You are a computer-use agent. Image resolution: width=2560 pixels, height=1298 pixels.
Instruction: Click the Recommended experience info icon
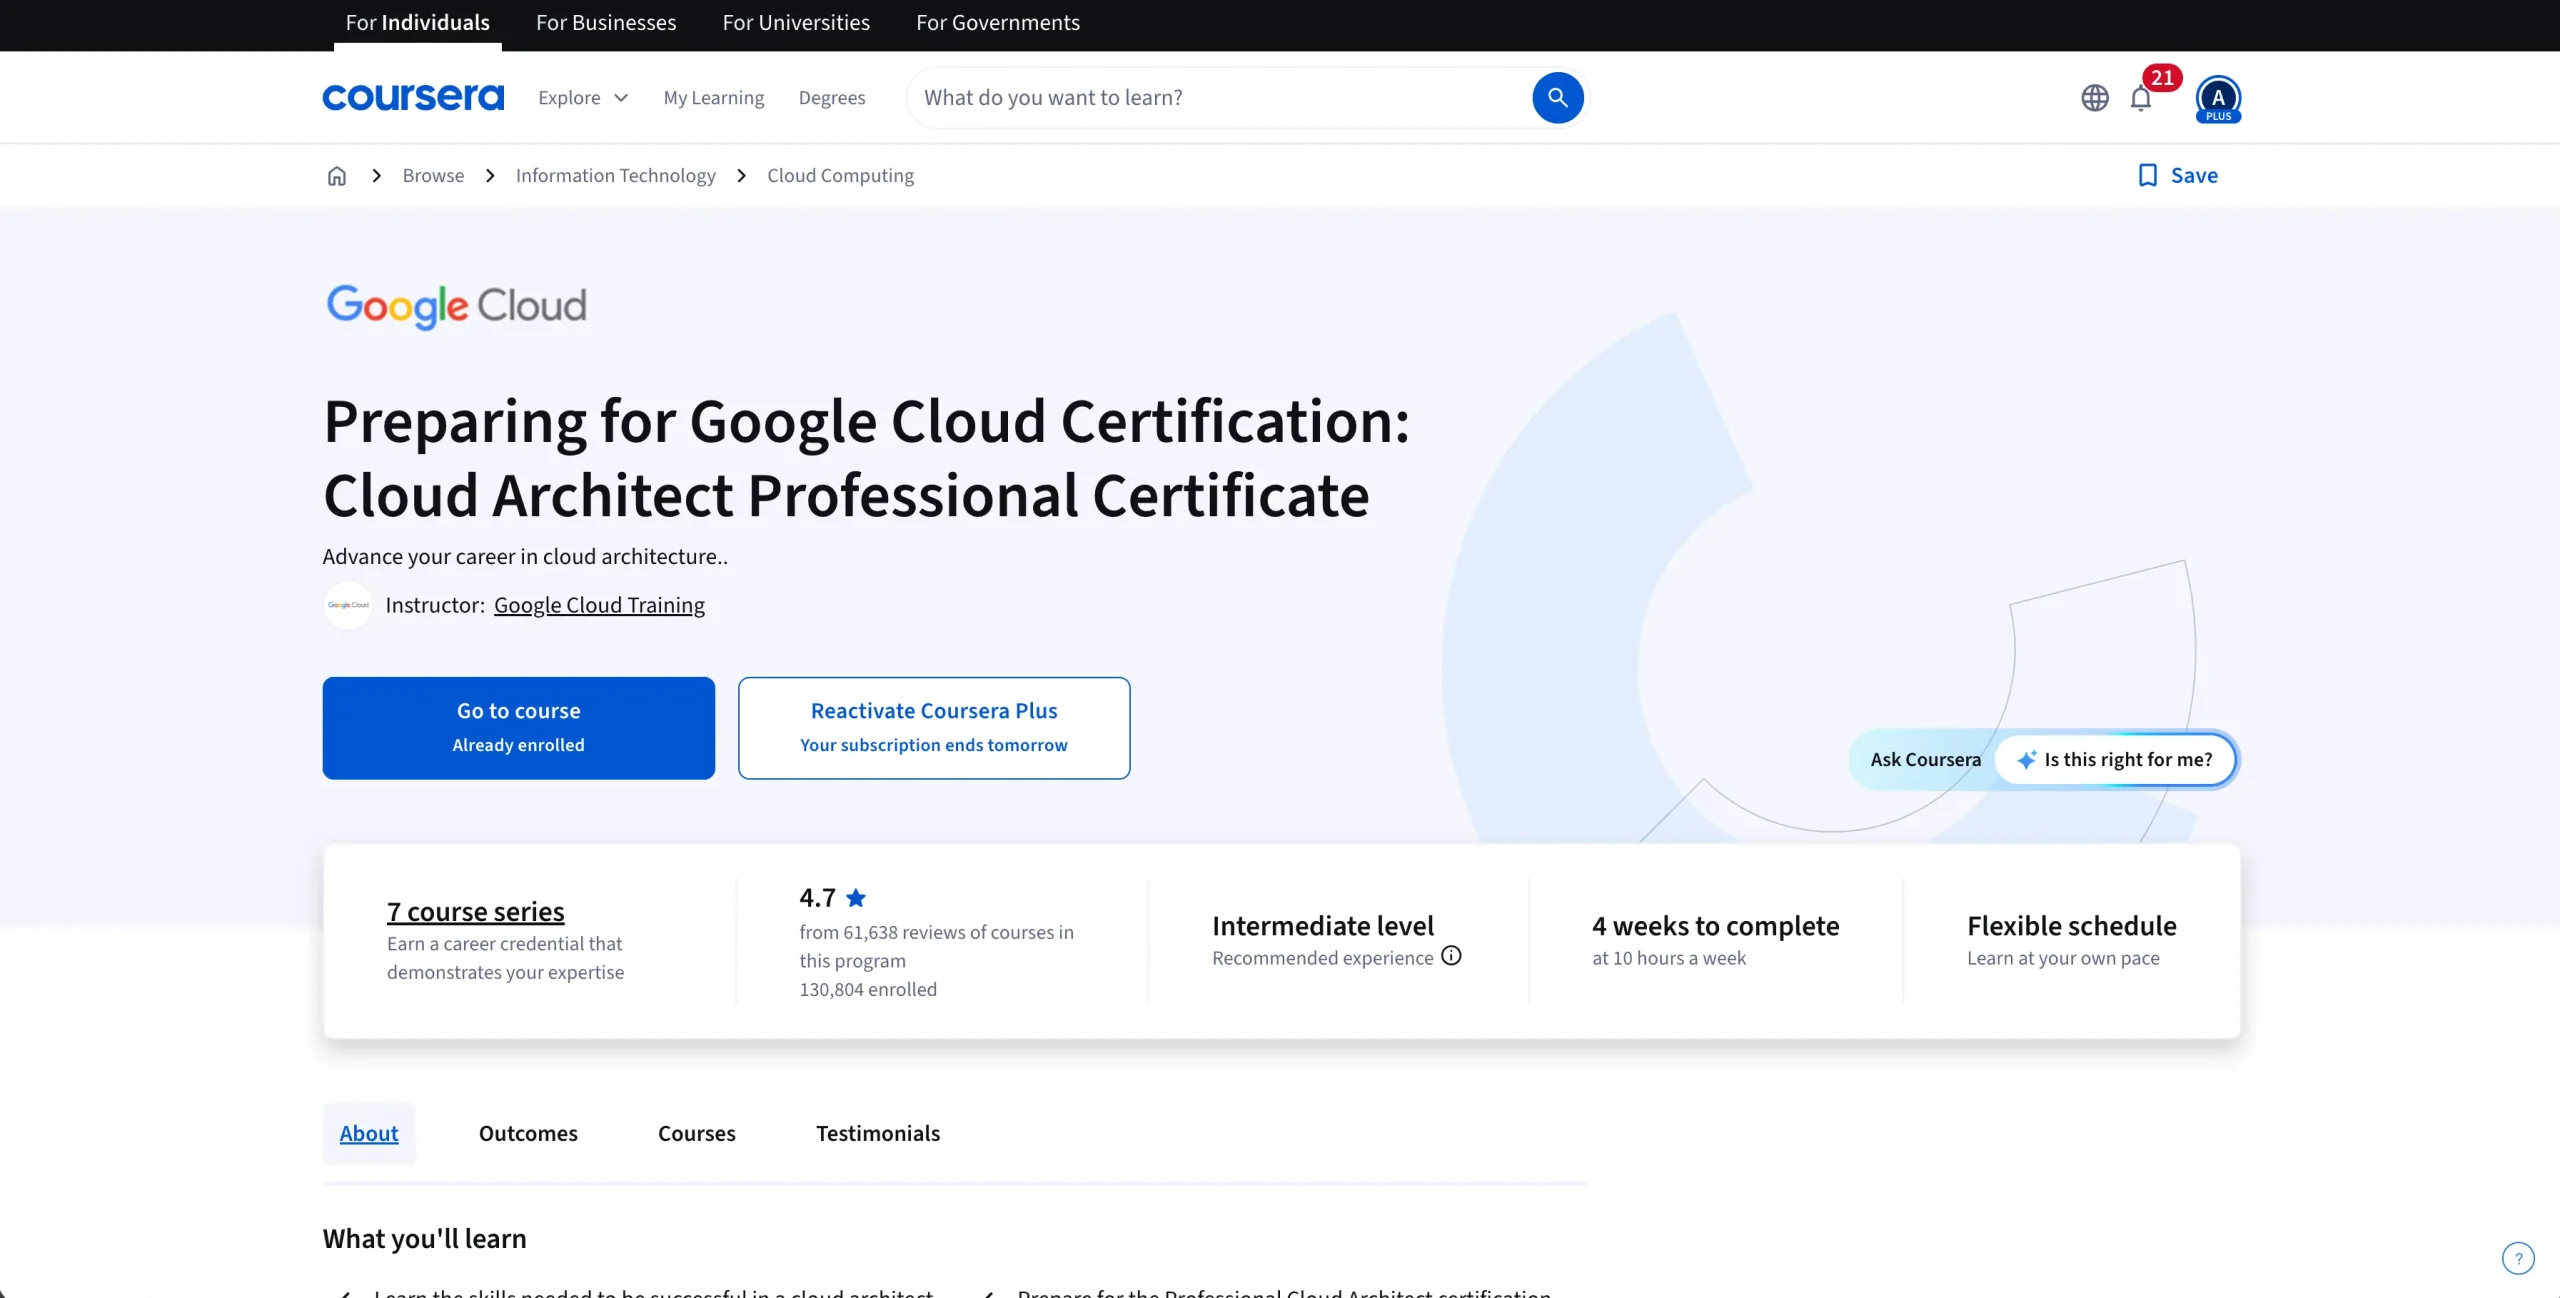pos(1451,956)
